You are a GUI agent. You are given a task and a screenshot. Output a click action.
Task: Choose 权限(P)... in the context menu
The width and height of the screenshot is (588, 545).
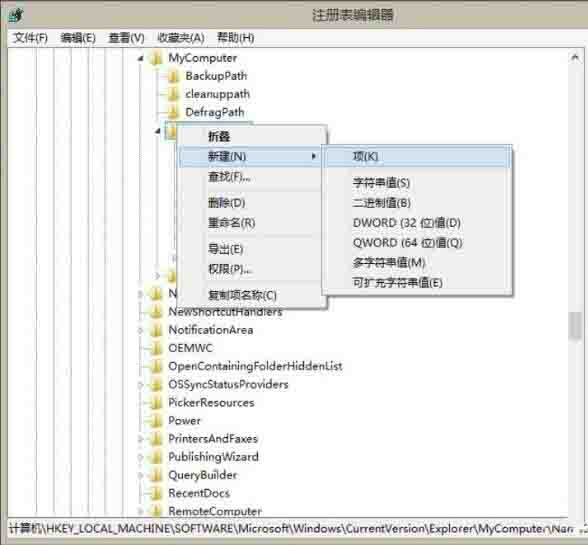pyautogui.click(x=250, y=269)
